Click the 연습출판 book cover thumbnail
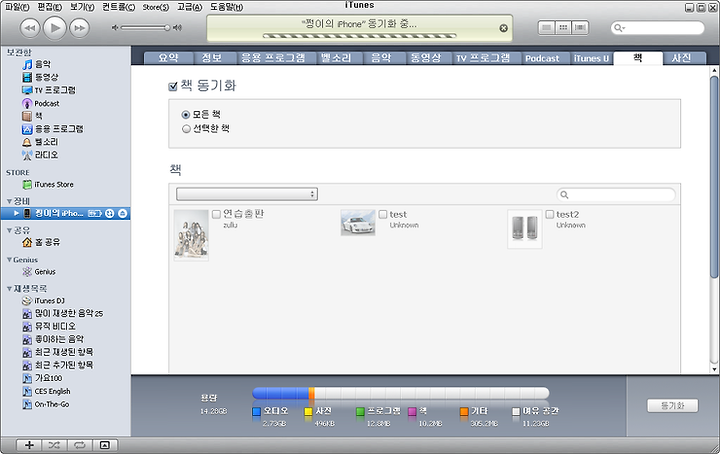The image size is (720, 454). coord(191,235)
